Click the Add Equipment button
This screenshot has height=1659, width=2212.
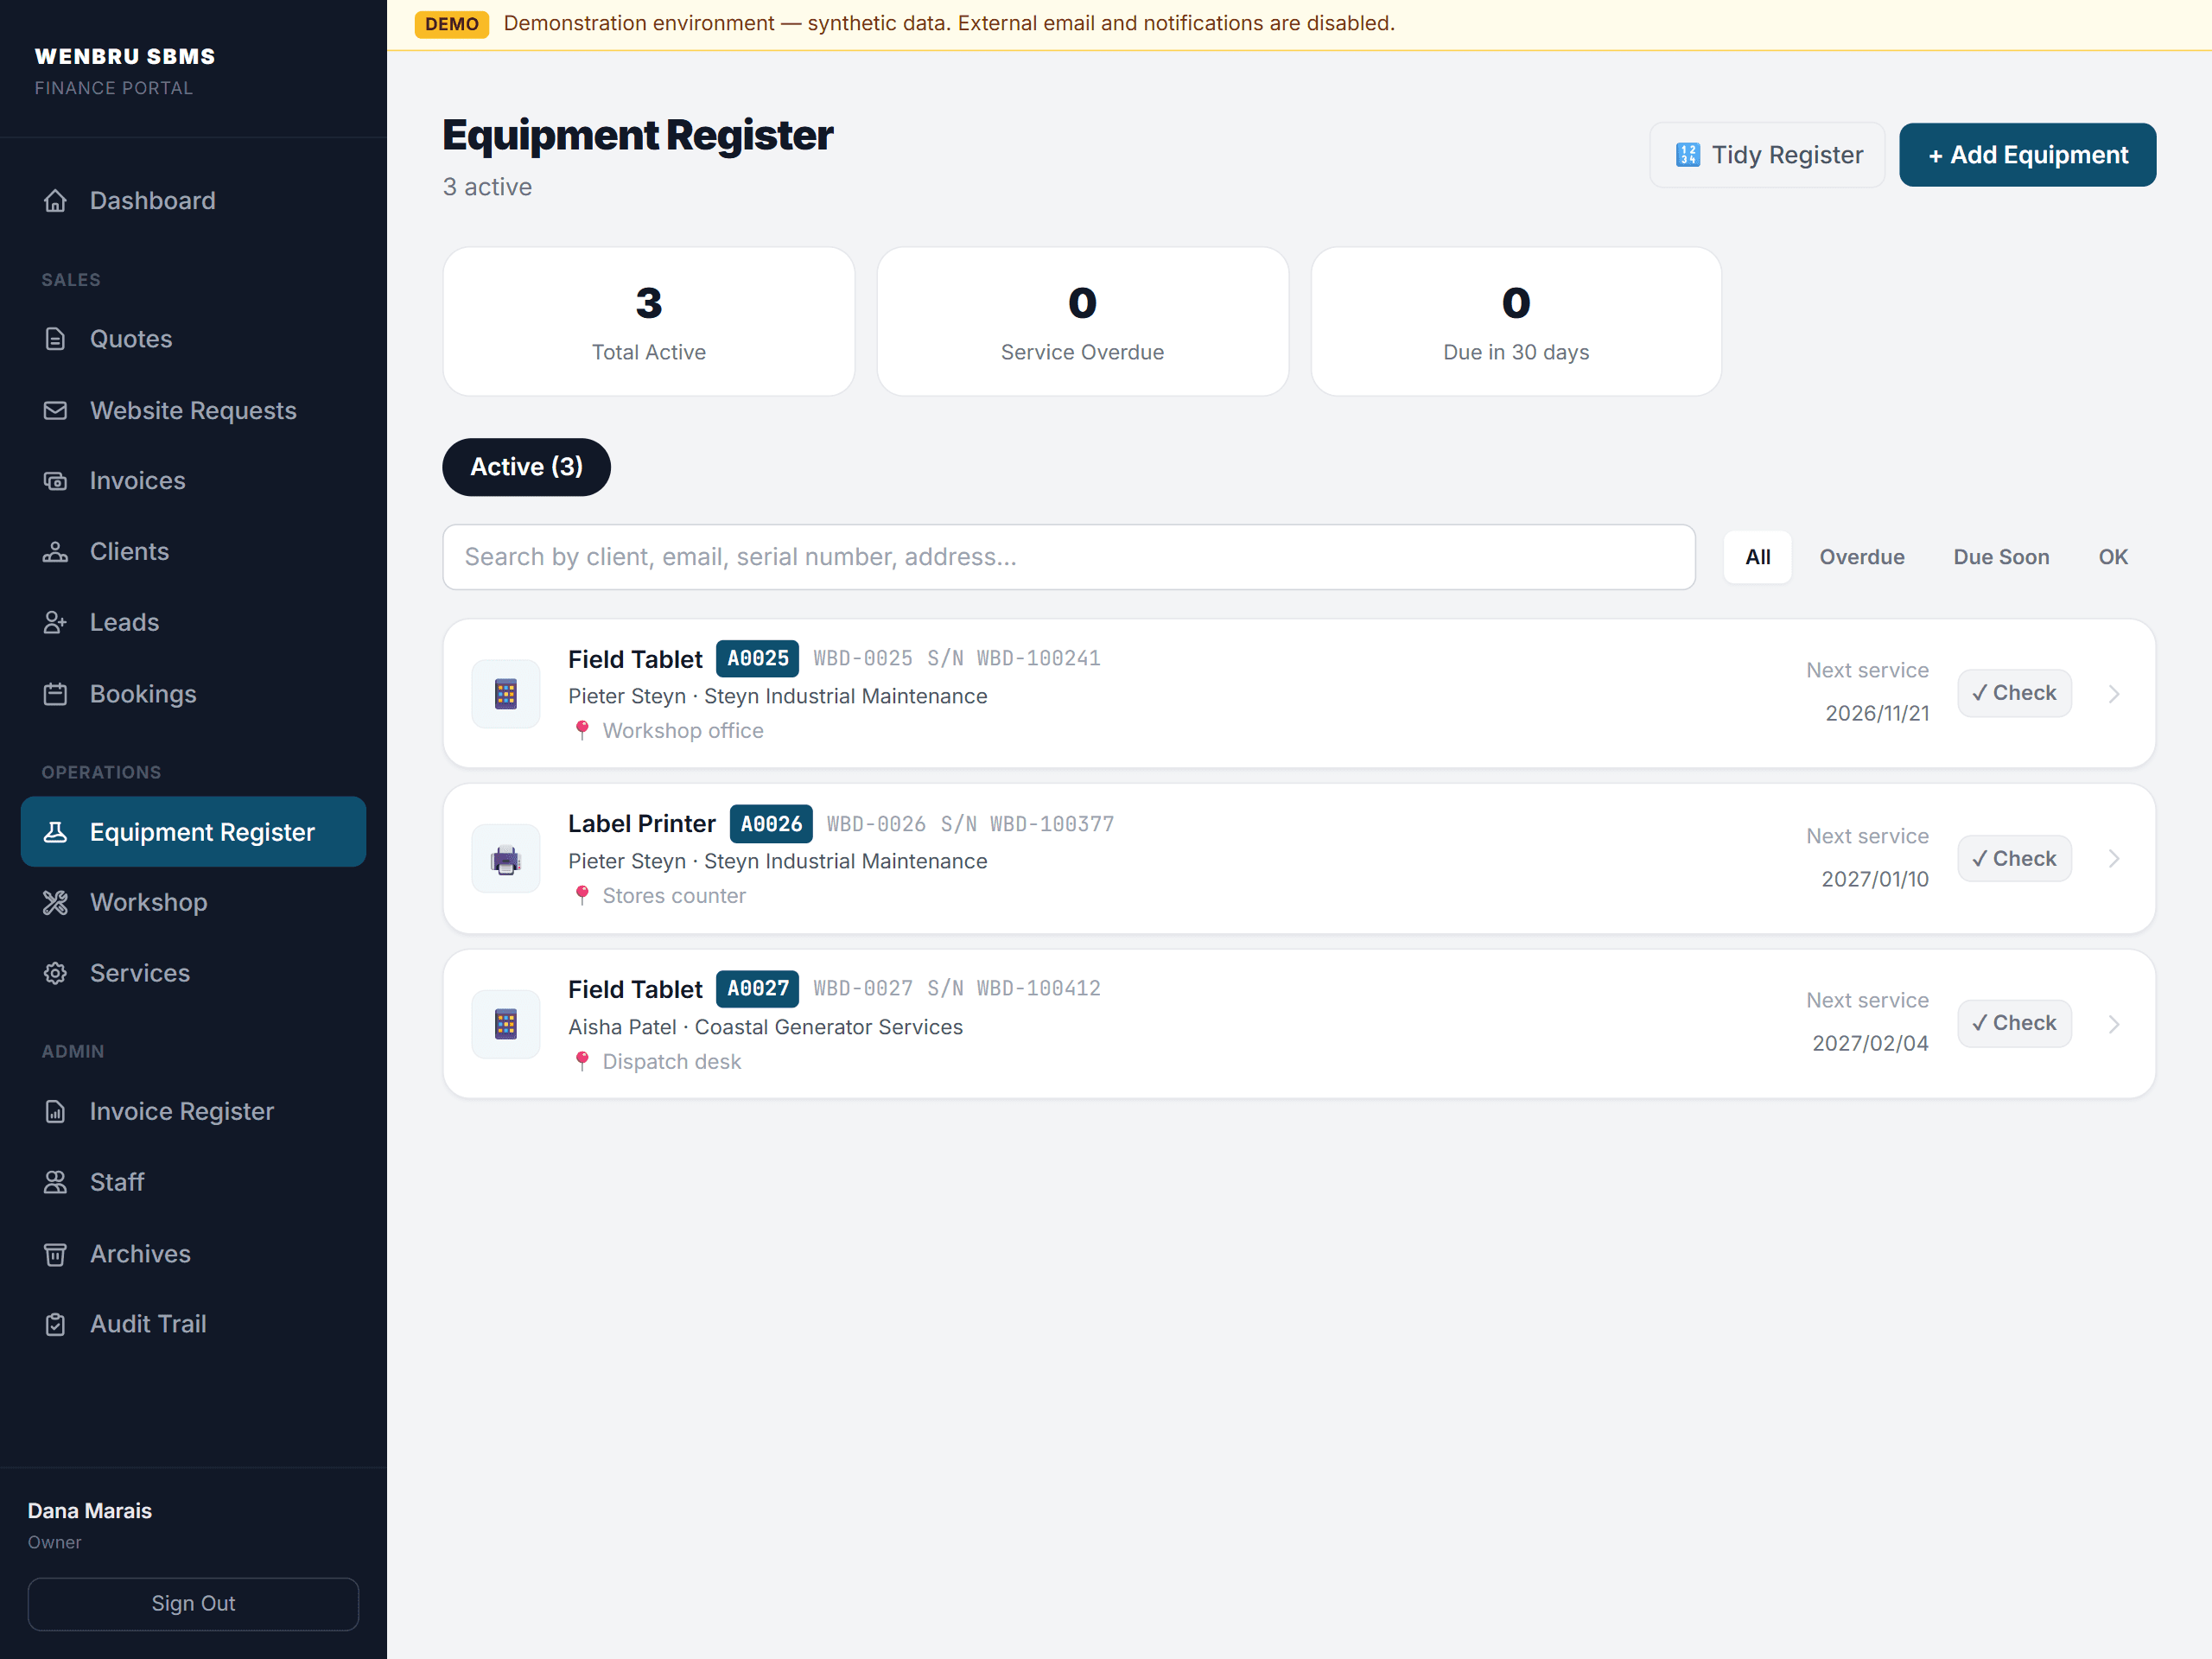(2027, 155)
